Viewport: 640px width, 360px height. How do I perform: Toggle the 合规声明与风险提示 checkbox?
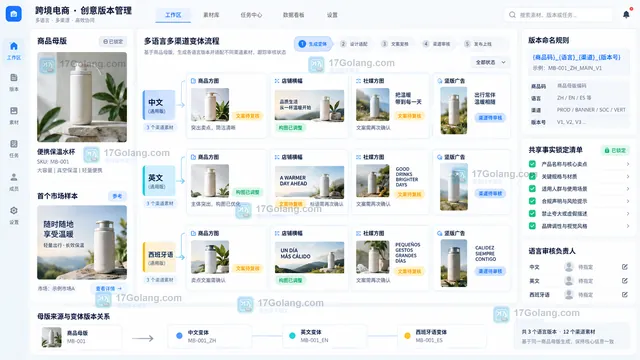coord(532,201)
